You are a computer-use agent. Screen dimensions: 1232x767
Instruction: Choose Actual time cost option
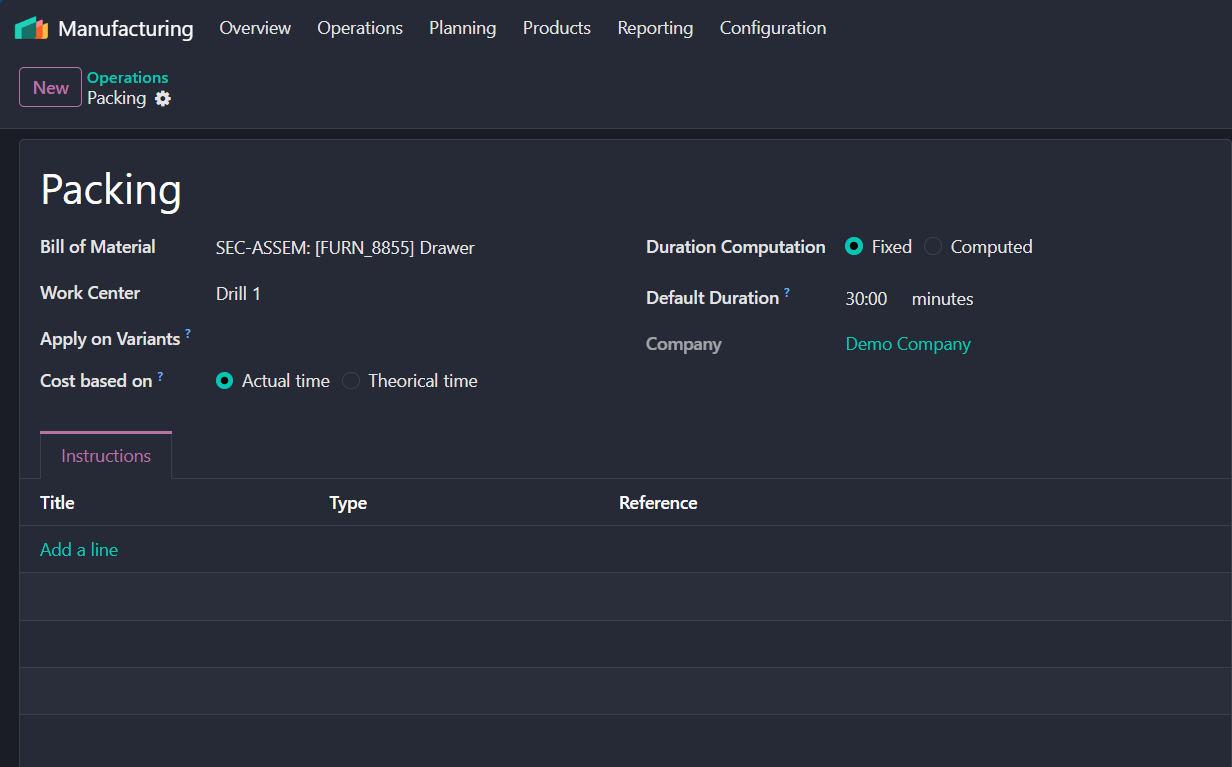tap(225, 381)
